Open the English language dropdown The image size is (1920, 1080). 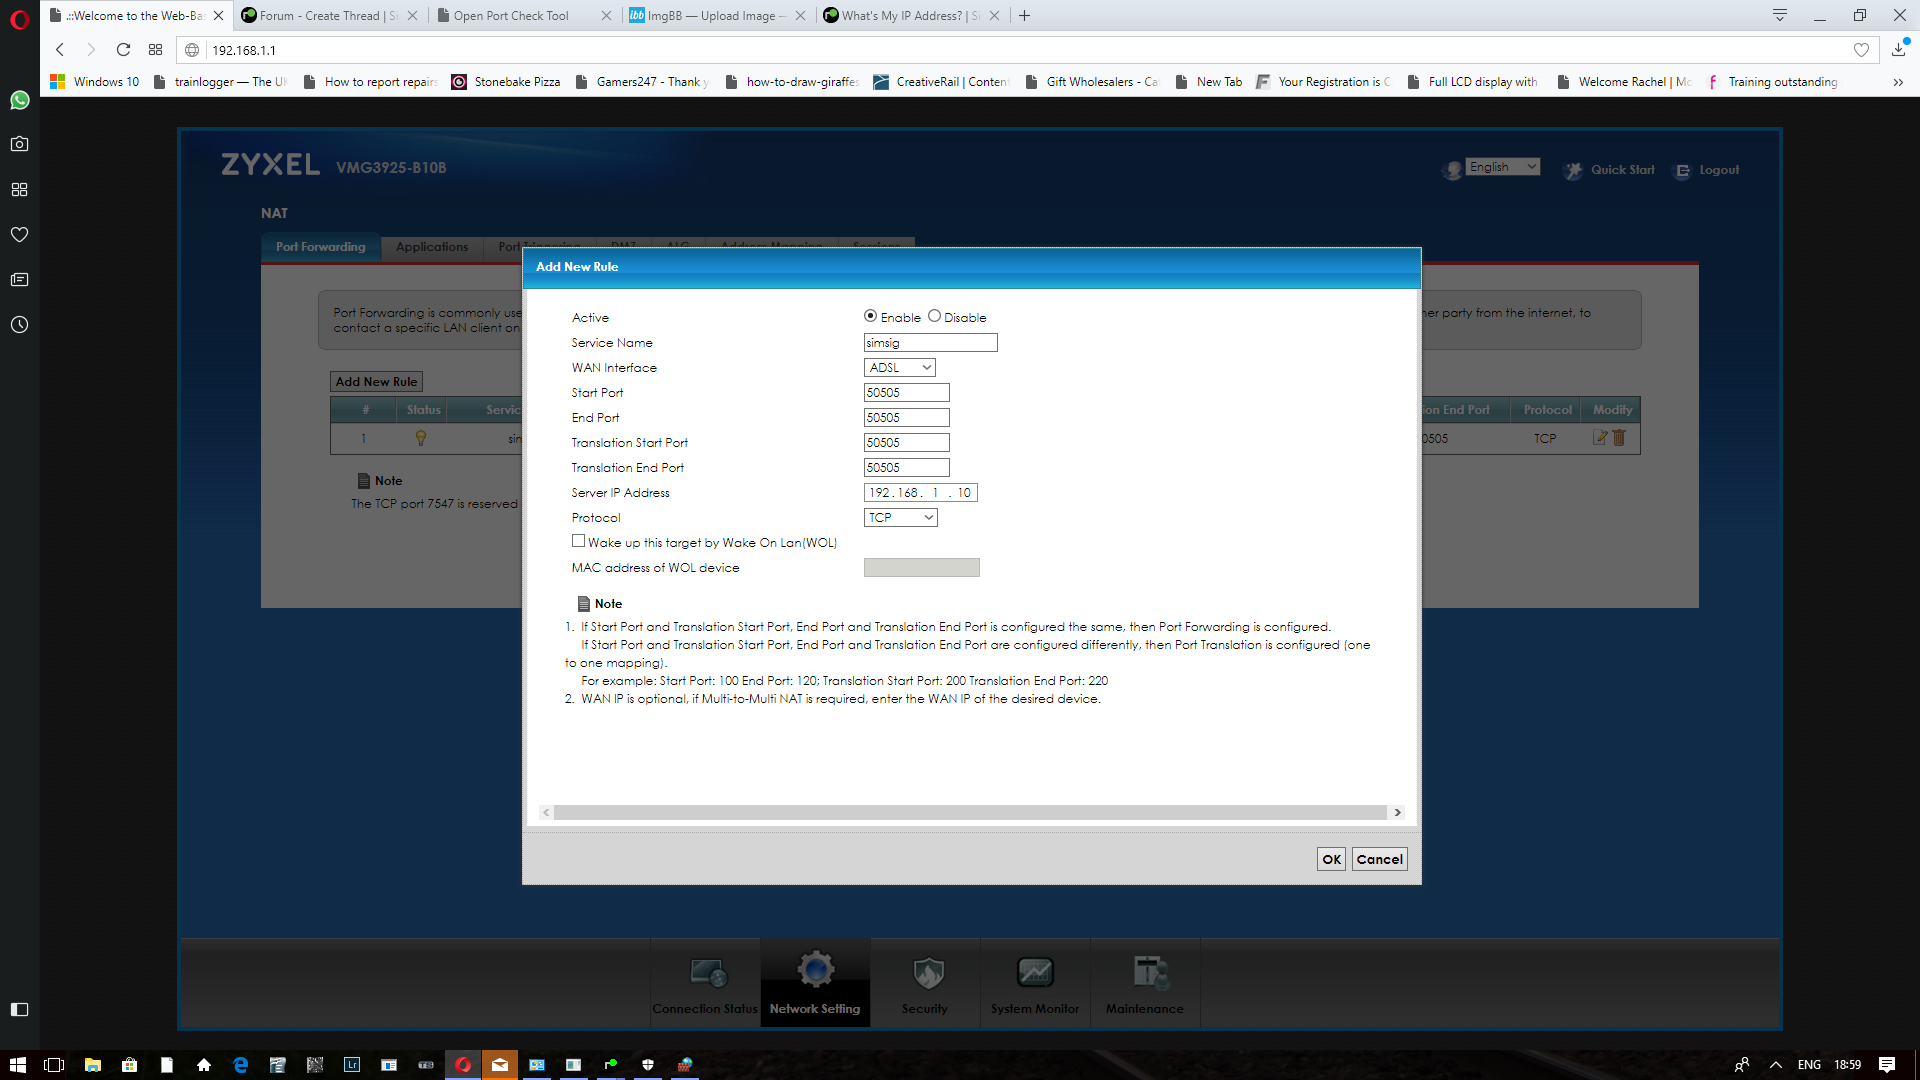pyautogui.click(x=1503, y=167)
